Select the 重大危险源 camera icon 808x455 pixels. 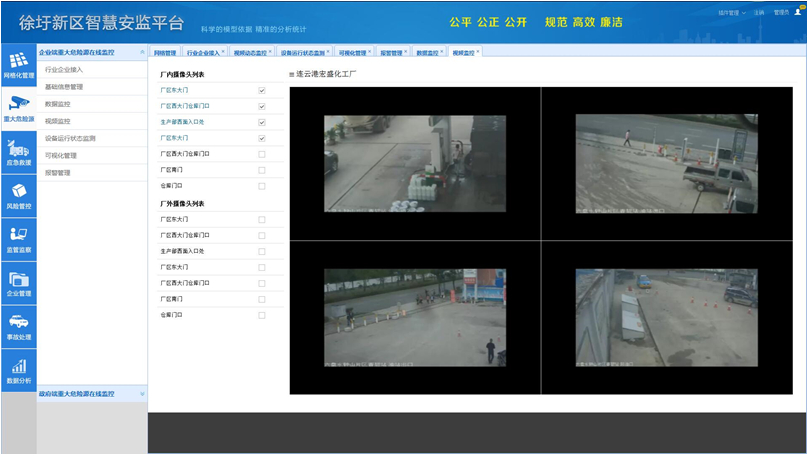click(x=18, y=105)
